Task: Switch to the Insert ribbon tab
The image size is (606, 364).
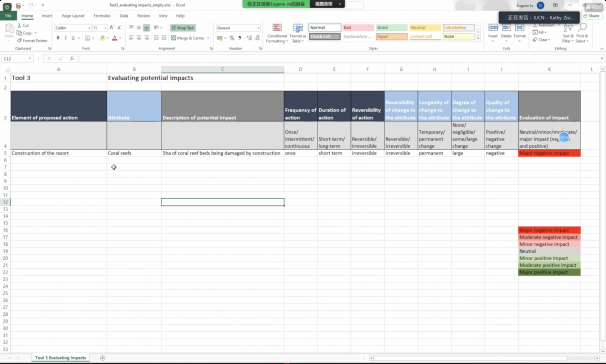Action: (x=47, y=16)
